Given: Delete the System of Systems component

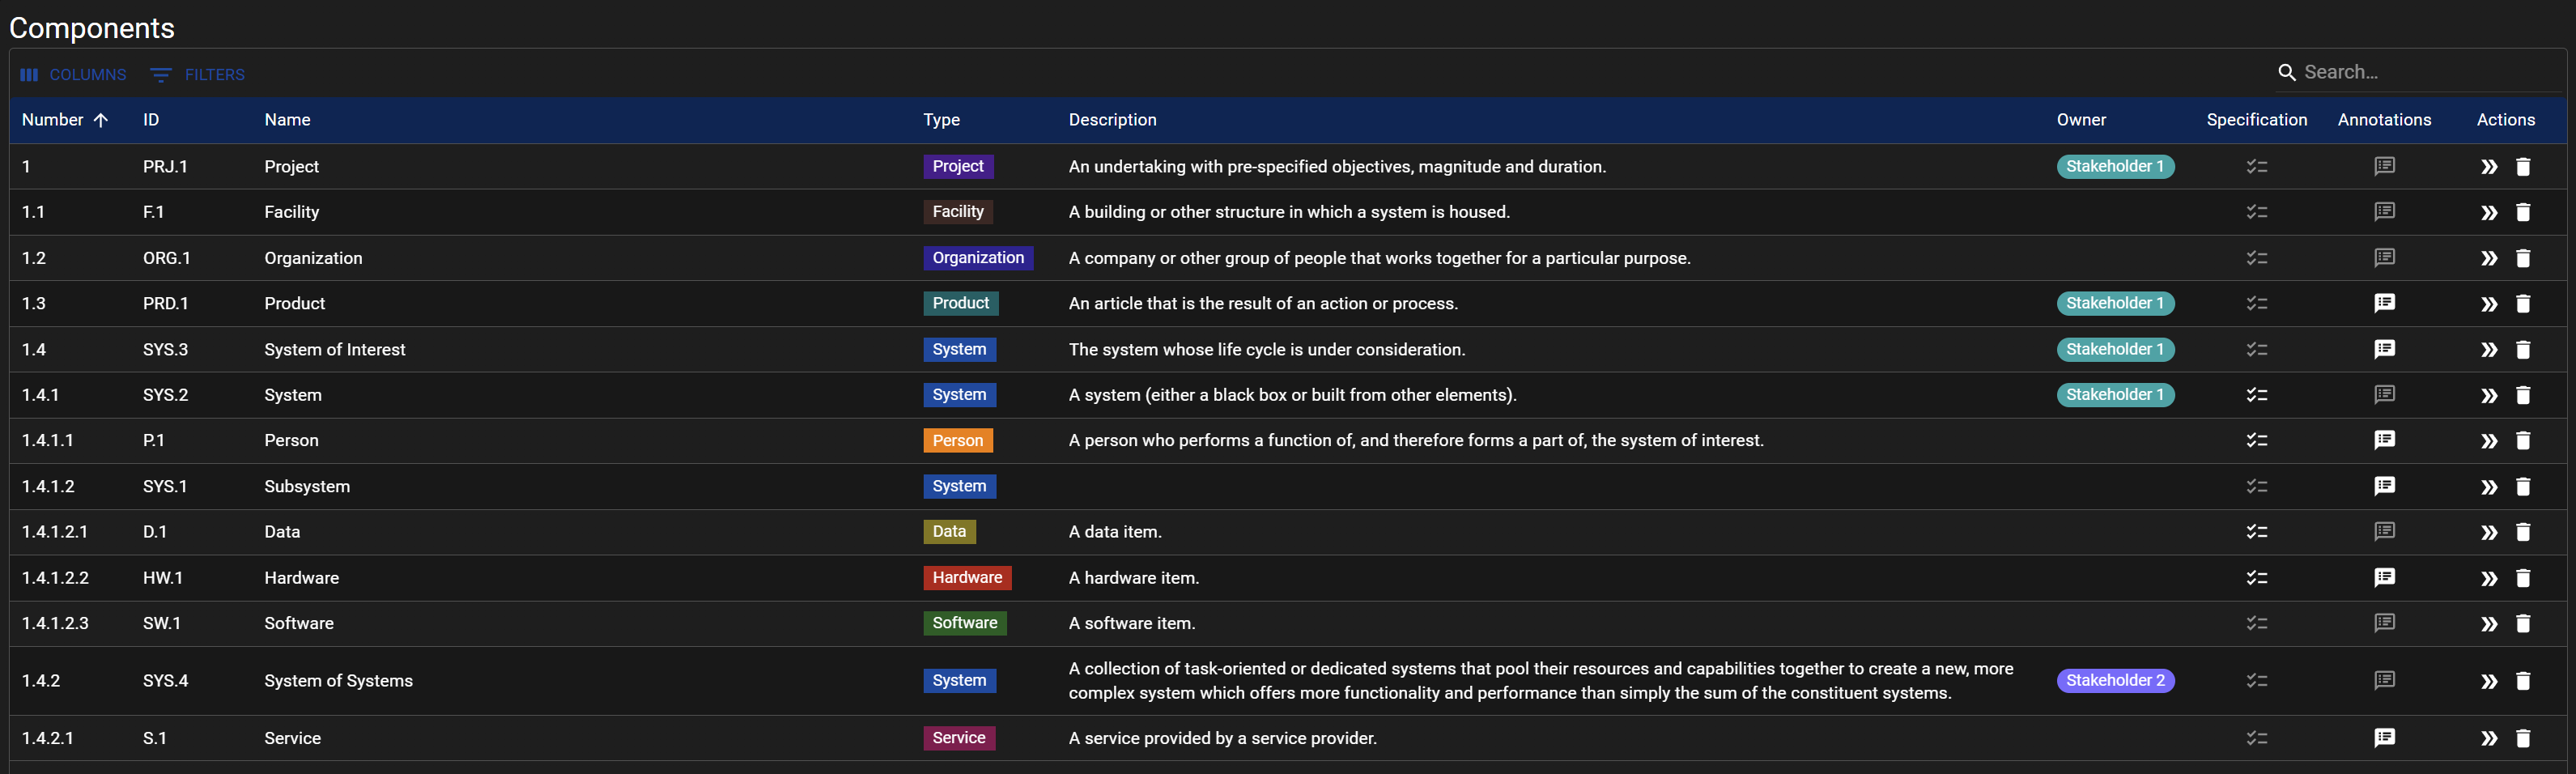Looking at the screenshot, I should [2522, 681].
